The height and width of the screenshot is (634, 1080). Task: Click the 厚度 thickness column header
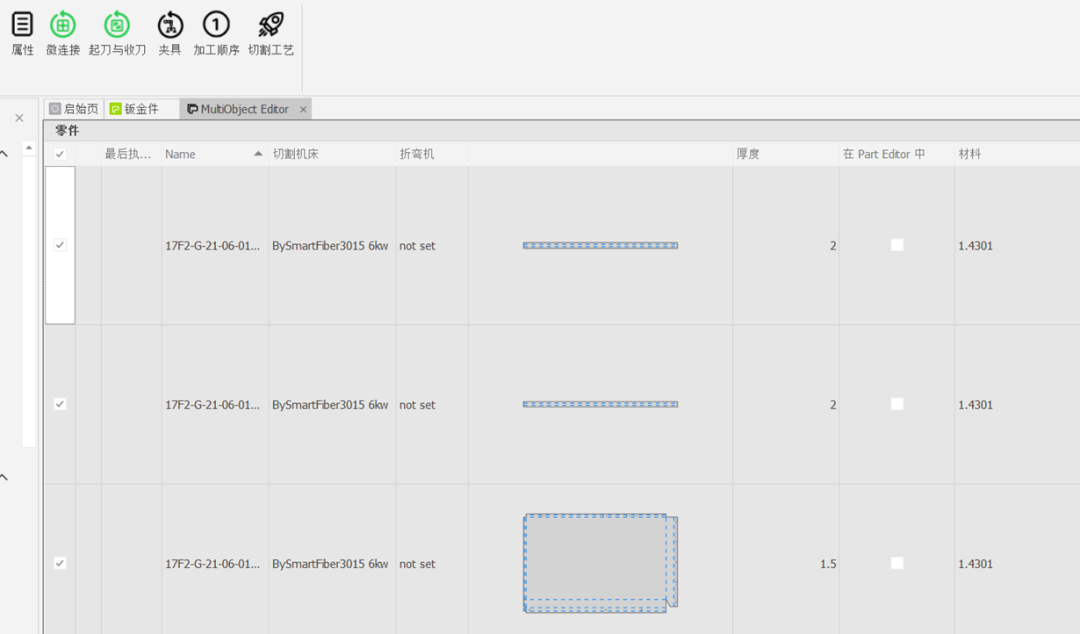[748, 154]
